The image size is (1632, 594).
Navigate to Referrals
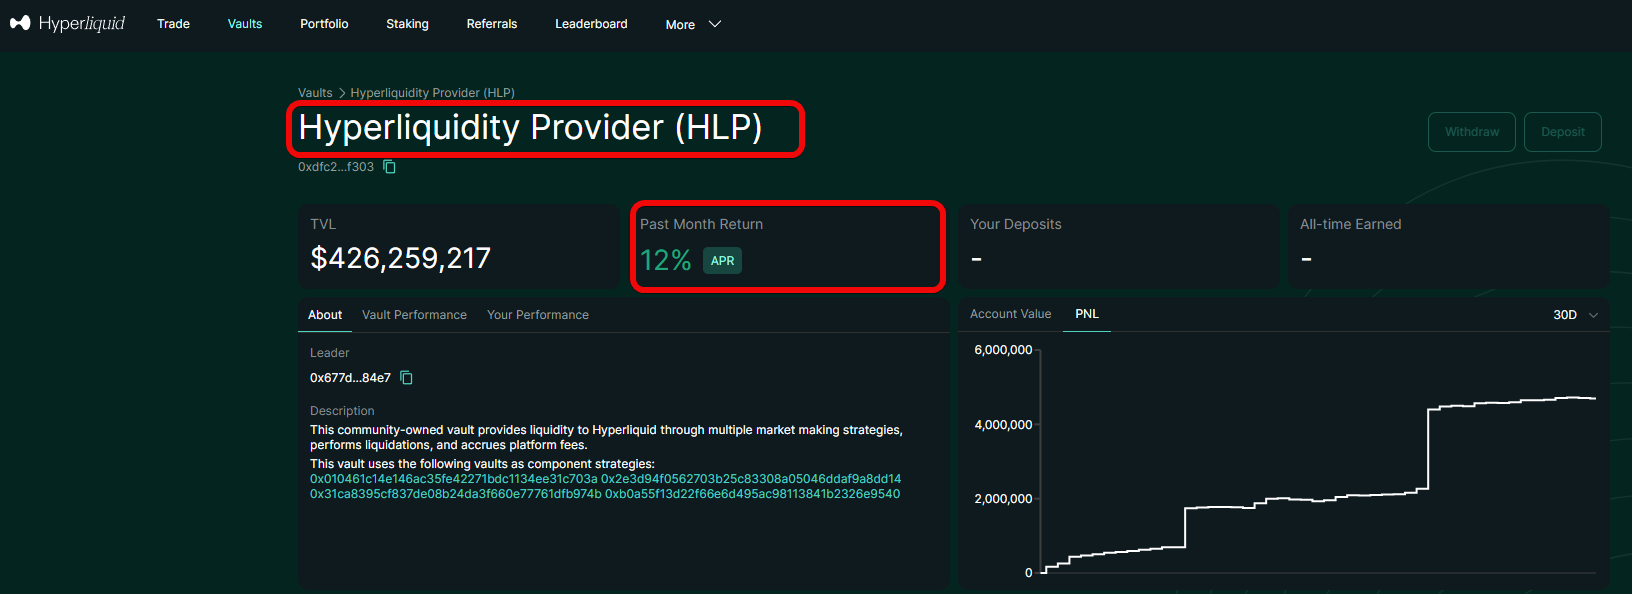(x=491, y=24)
